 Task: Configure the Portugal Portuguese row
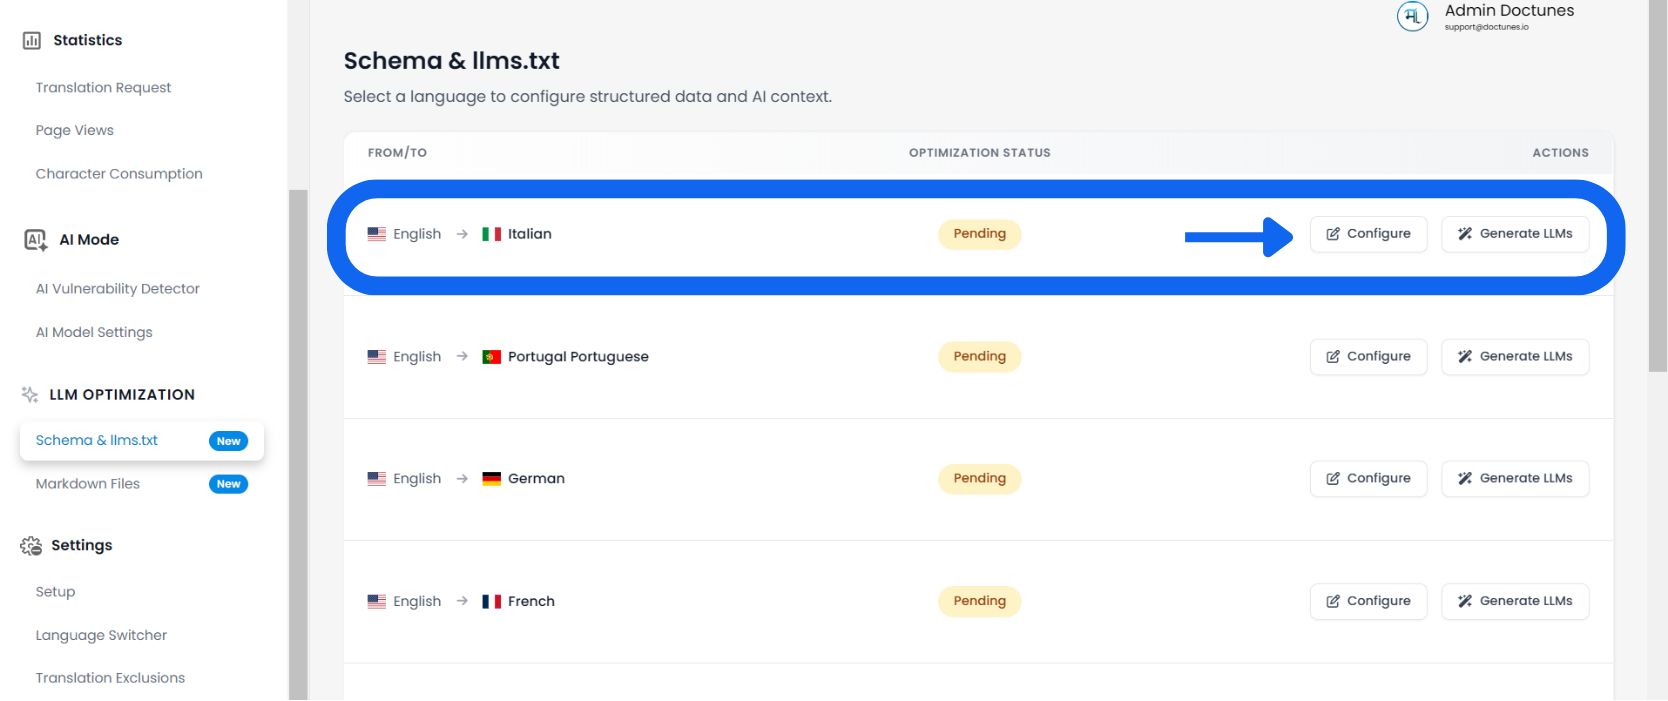(x=1368, y=357)
